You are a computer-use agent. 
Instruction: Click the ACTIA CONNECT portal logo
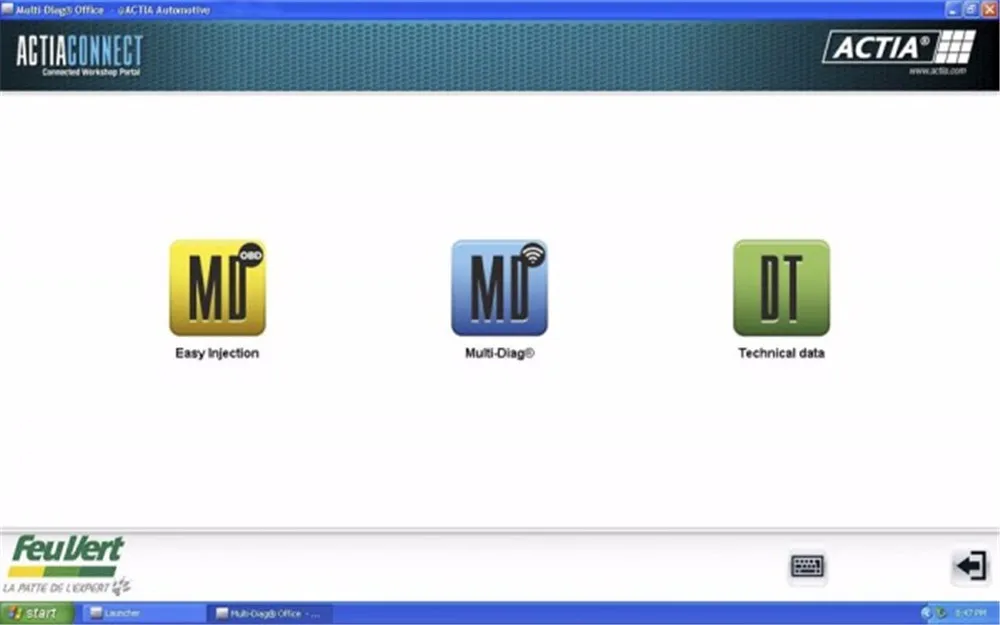[x=80, y=55]
